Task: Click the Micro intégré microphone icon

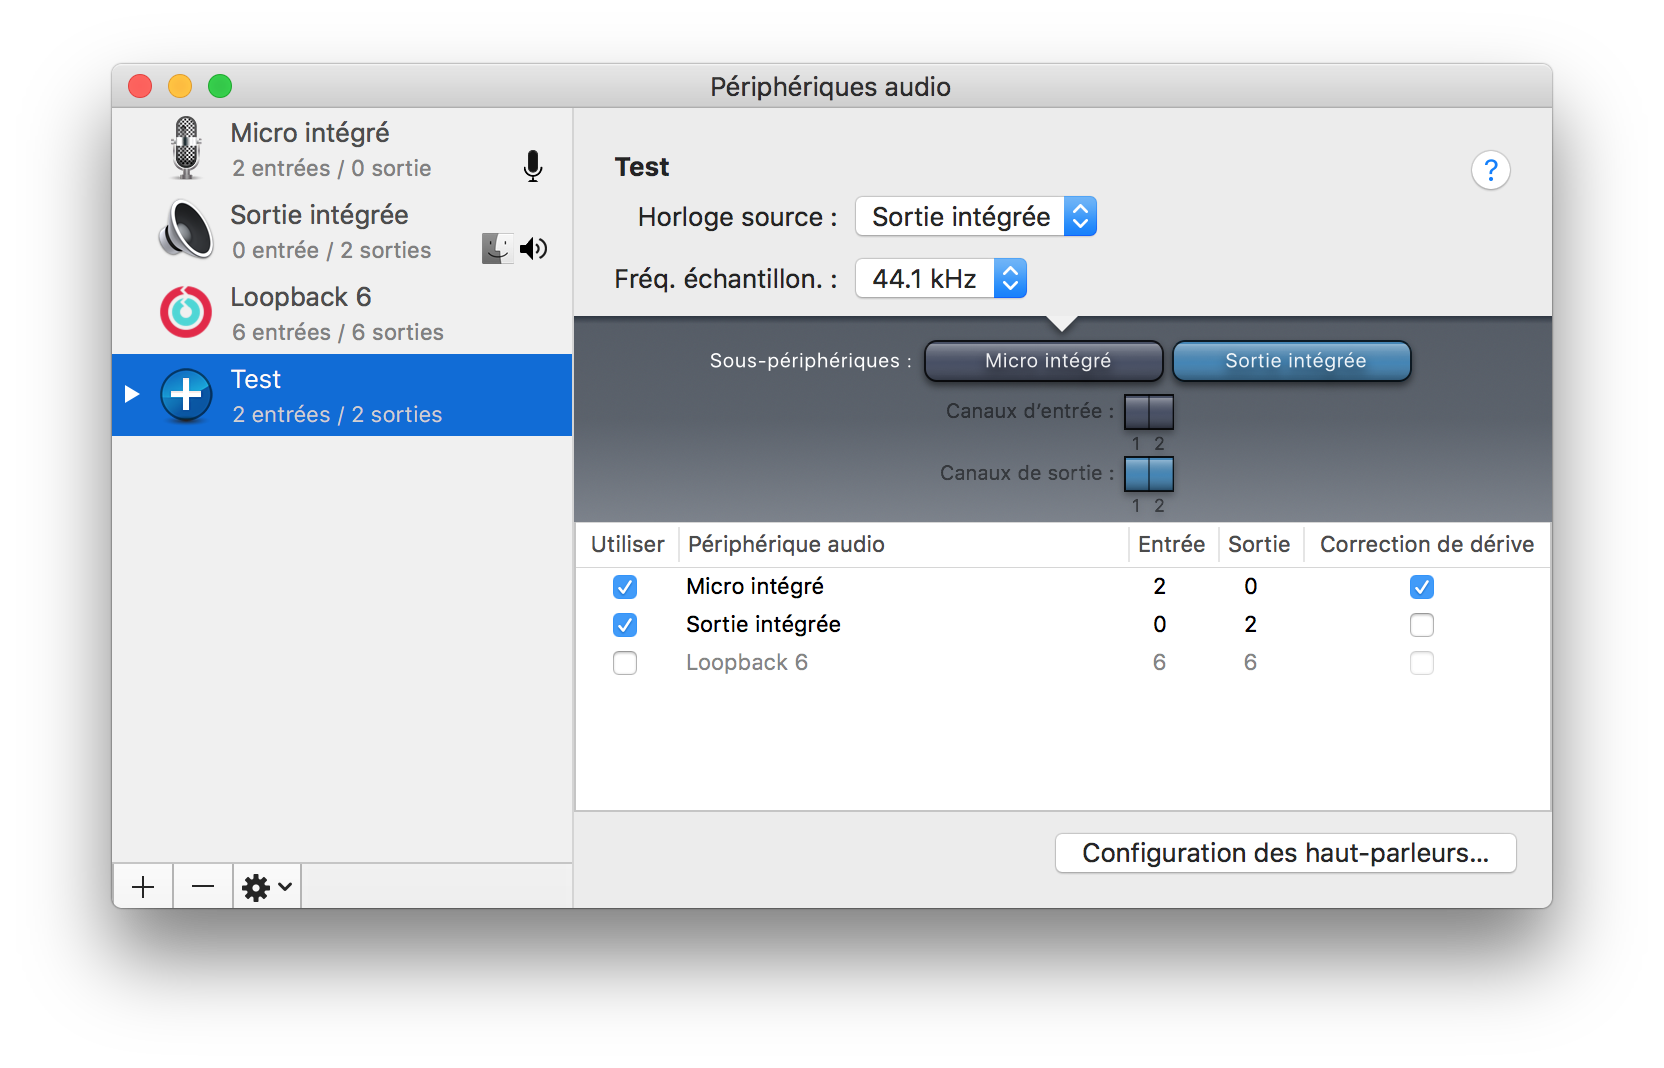Action: (x=186, y=148)
